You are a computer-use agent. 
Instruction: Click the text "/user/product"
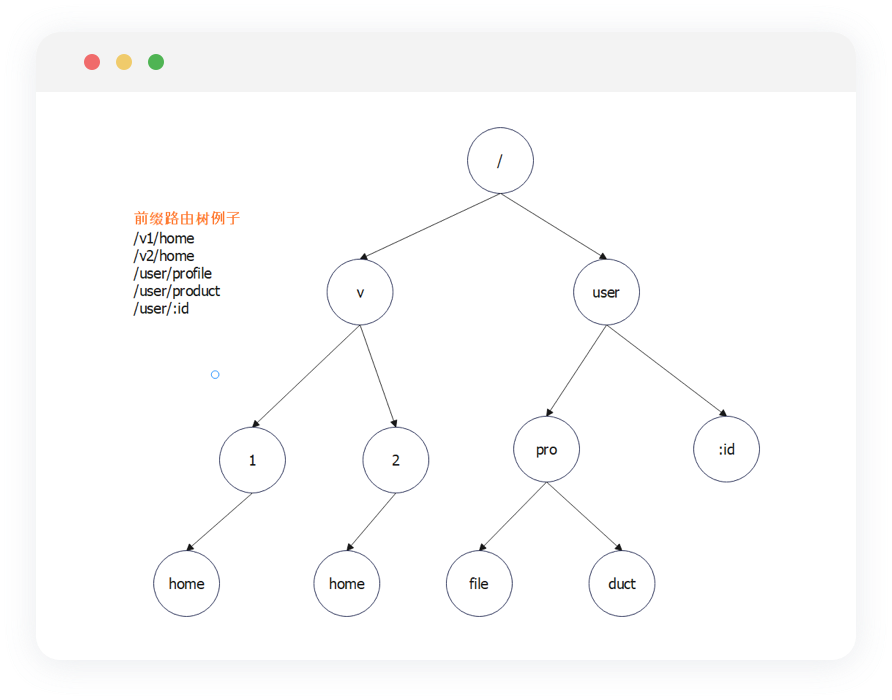(x=176, y=291)
